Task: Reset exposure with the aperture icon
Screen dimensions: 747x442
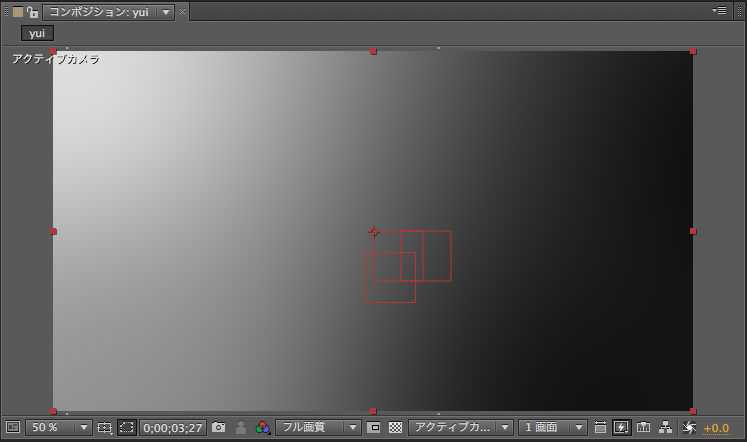Action: (x=689, y=428)
